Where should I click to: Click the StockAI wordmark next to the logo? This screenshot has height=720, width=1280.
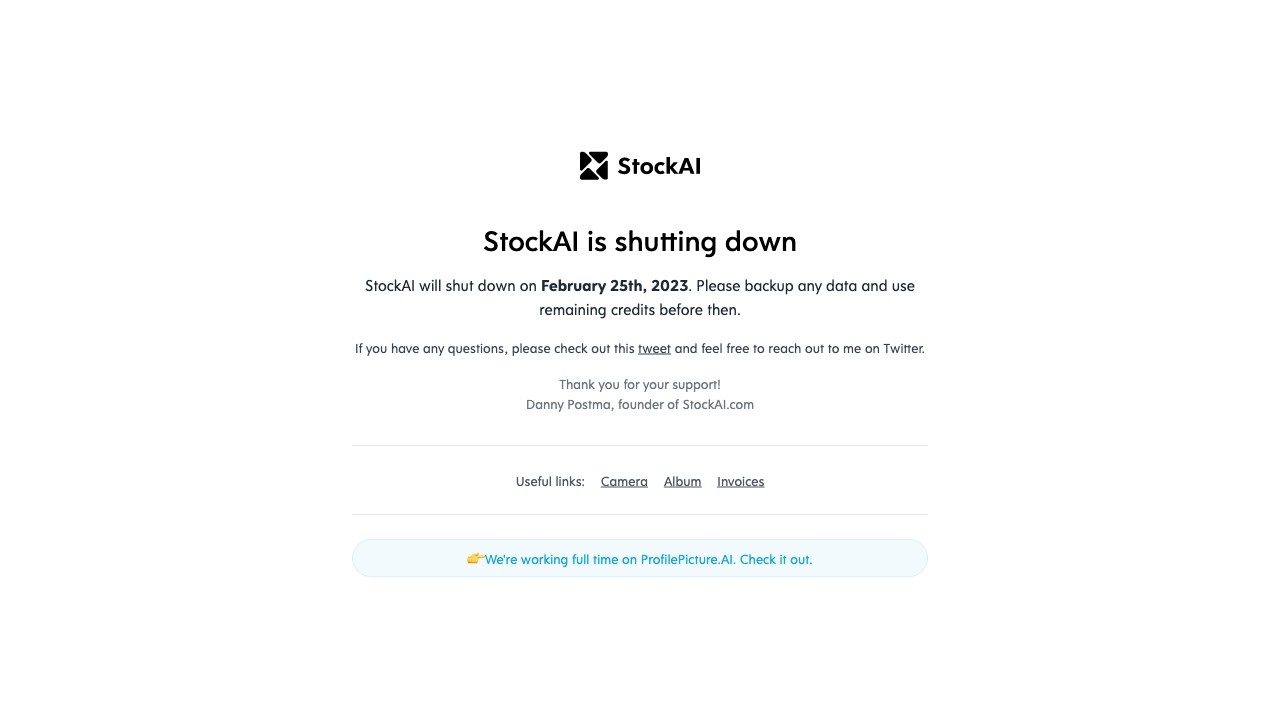click(660, 166)
